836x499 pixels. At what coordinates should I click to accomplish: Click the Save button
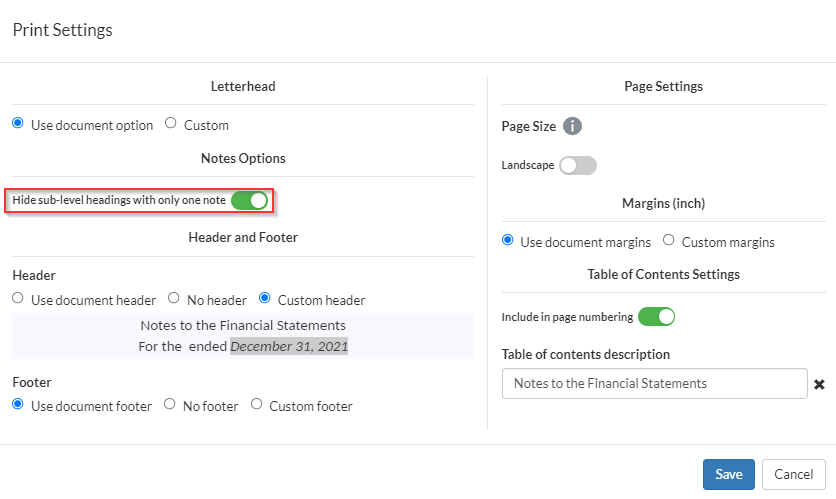(x=728, y=474)
